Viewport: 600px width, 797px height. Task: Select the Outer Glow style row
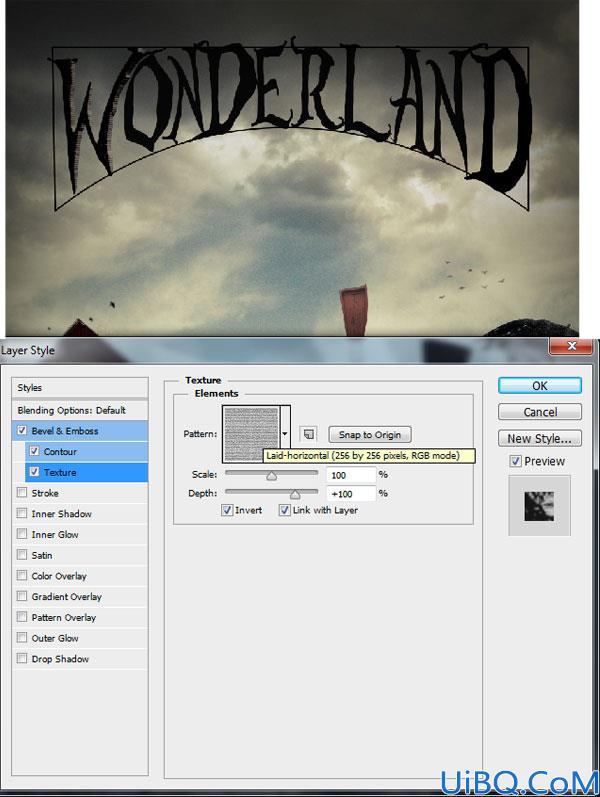[80, 638]
